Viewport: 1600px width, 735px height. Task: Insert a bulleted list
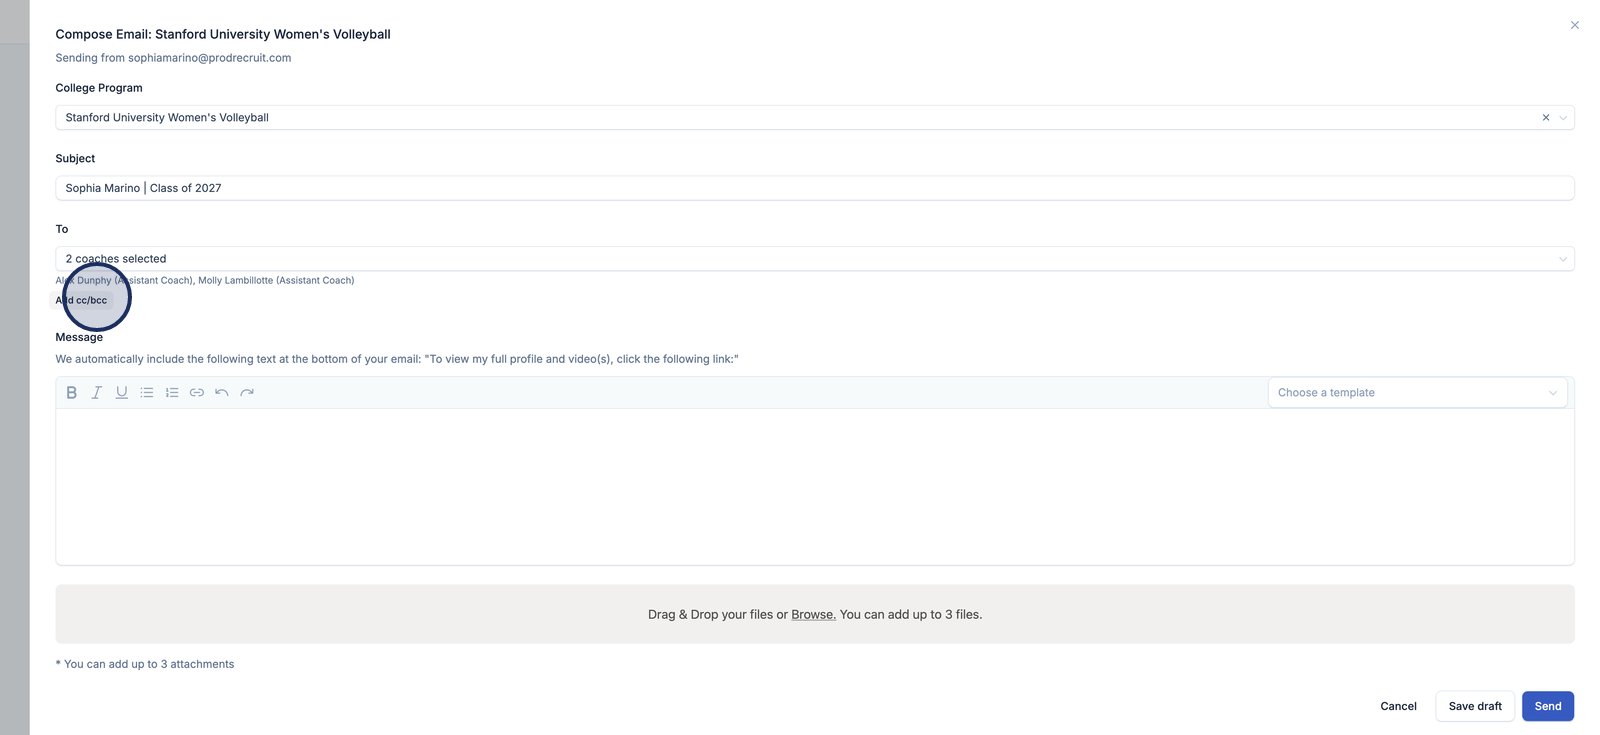click(147, 393)
